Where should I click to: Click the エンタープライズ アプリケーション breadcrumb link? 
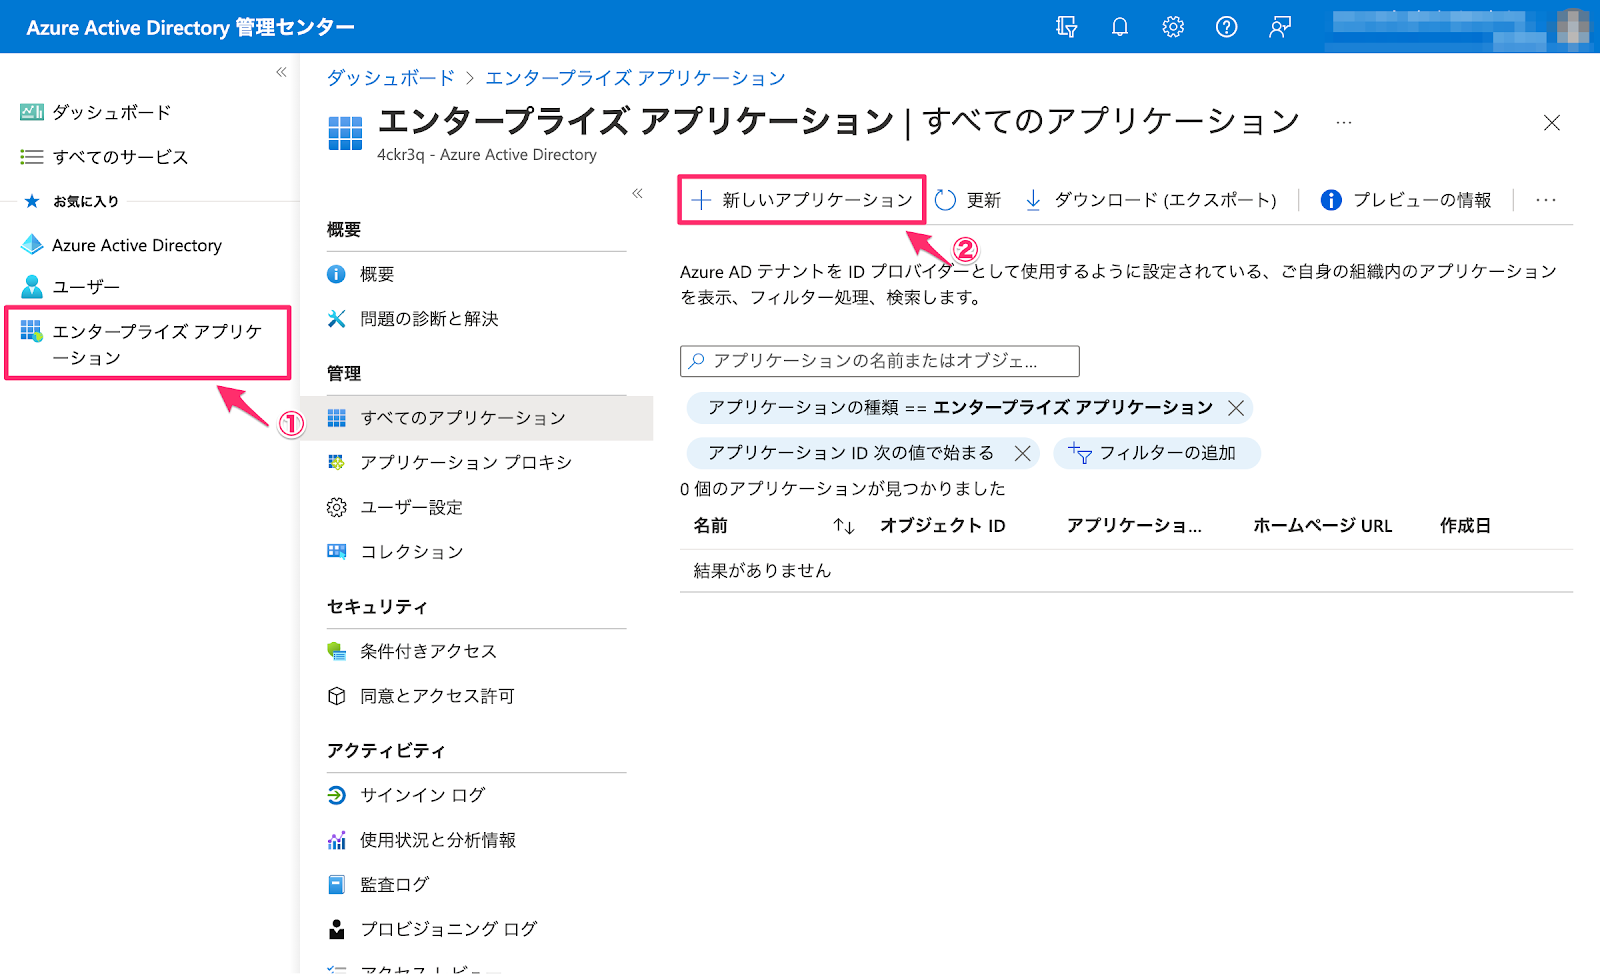coord(635,78)
